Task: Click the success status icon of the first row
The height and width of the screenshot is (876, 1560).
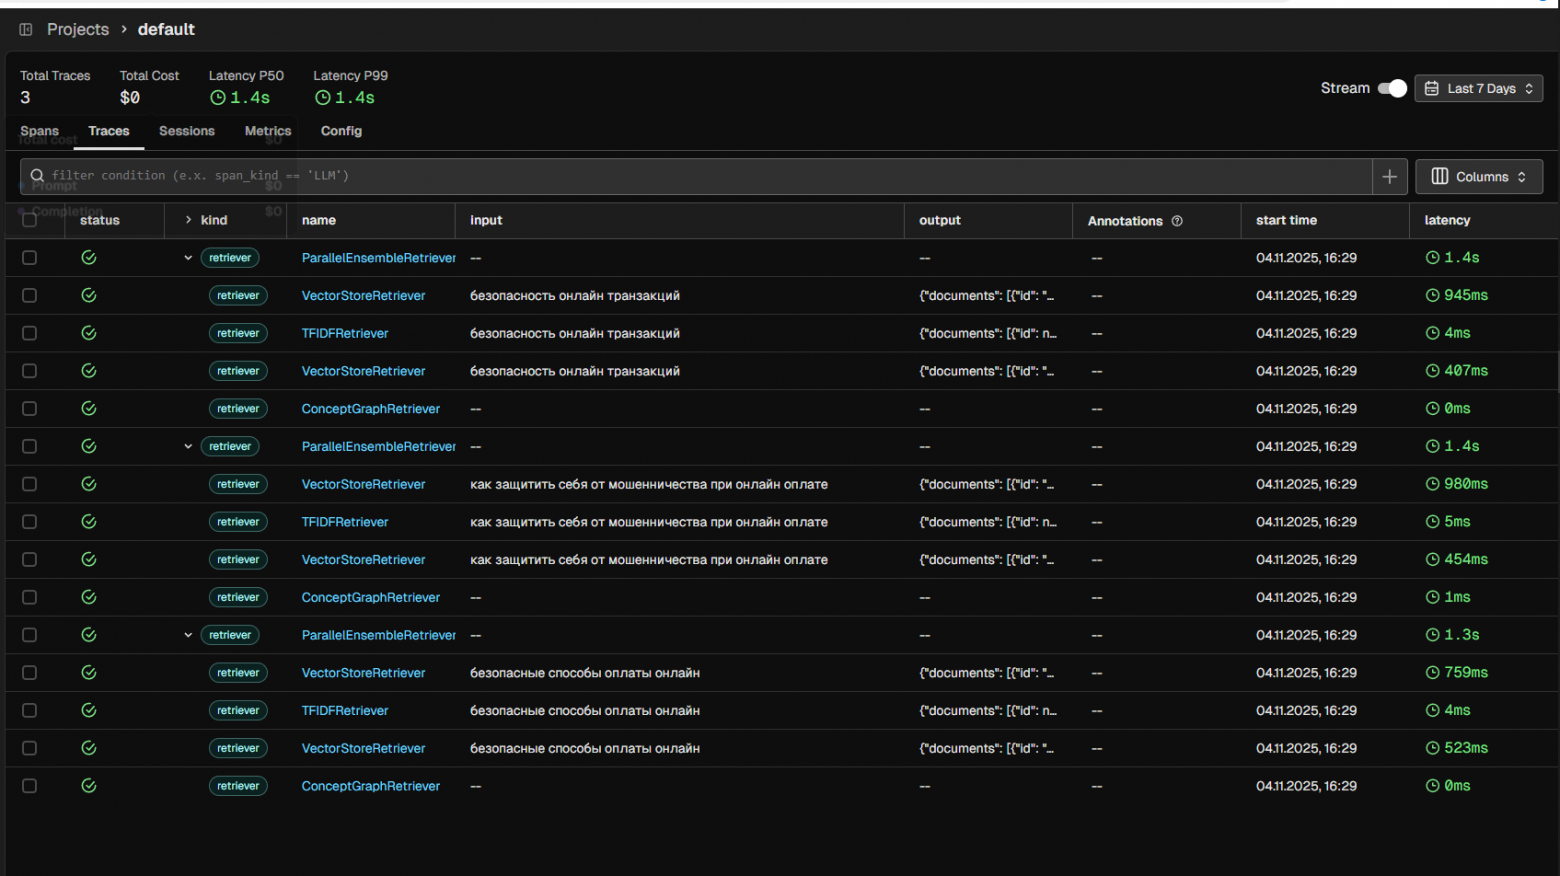Action: pyautogui.click(x=89, y=258)
